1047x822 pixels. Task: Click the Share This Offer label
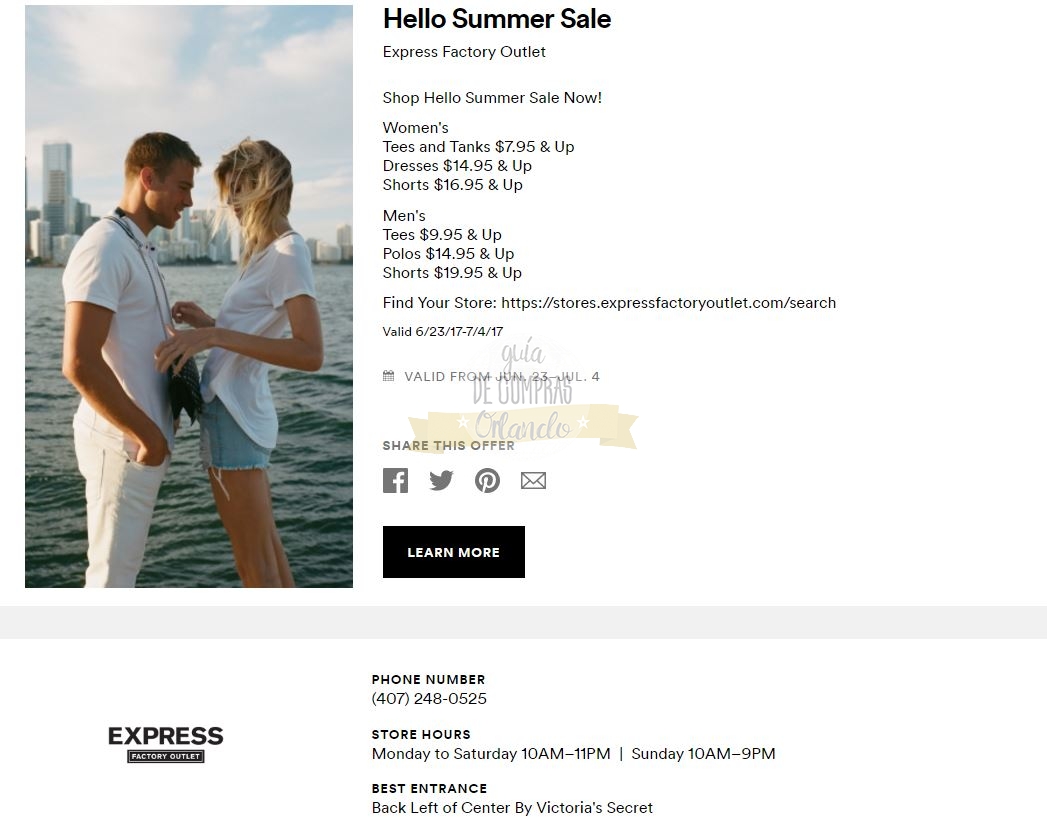tap(448, 445)
